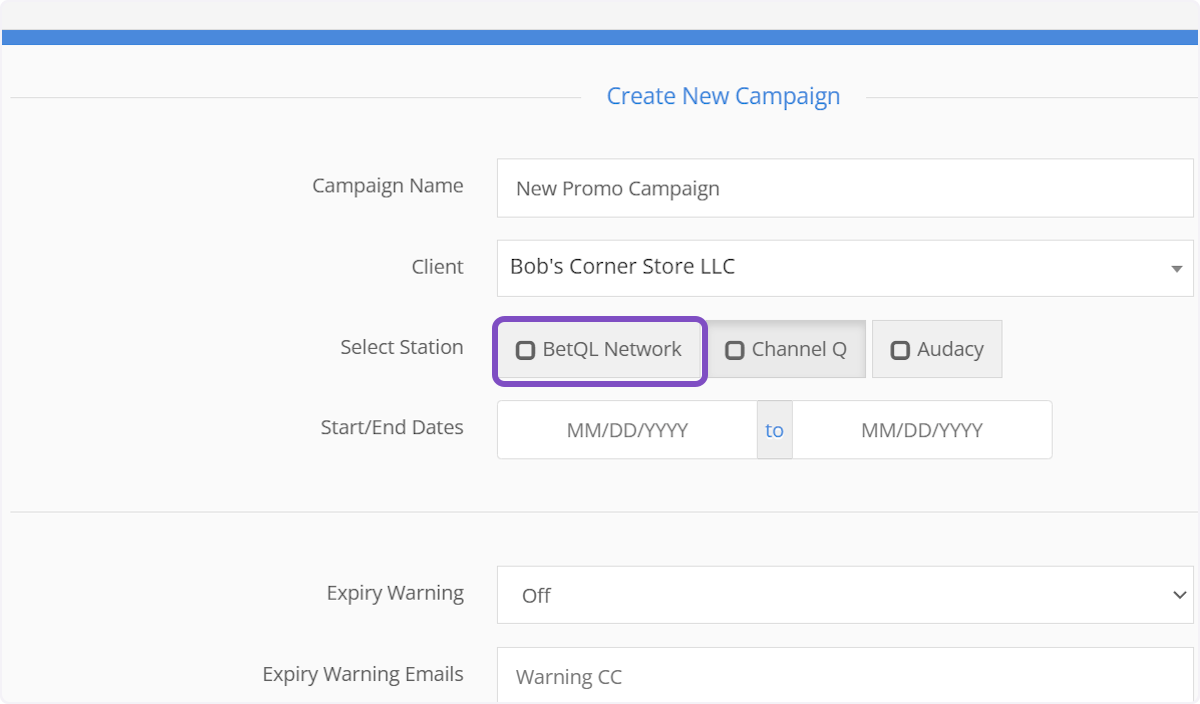1200x704 pixels.
Task: Click the end date MM/DD/YYYY field
Action: (x=921, y=430)
